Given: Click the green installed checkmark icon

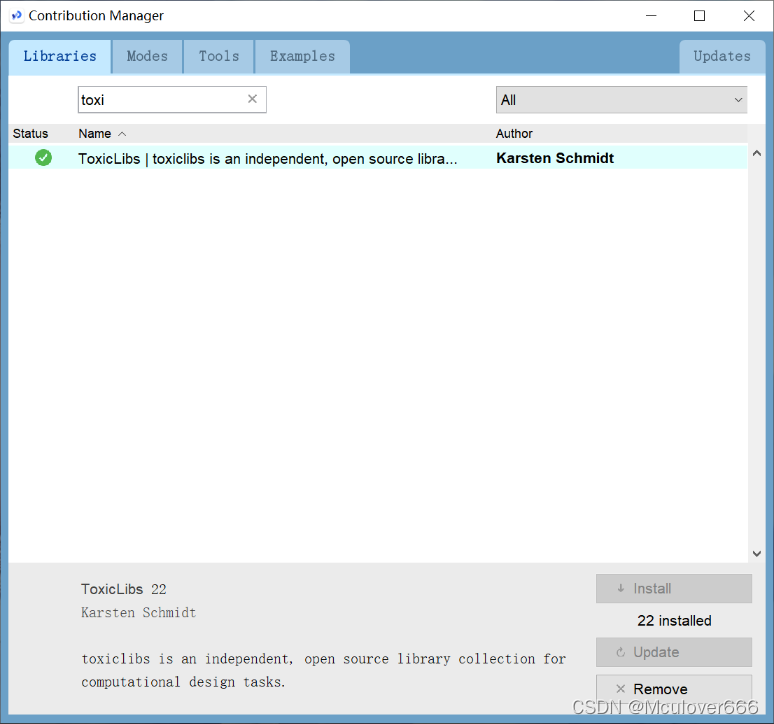Looking at the screenshot, I should (43, 158).
